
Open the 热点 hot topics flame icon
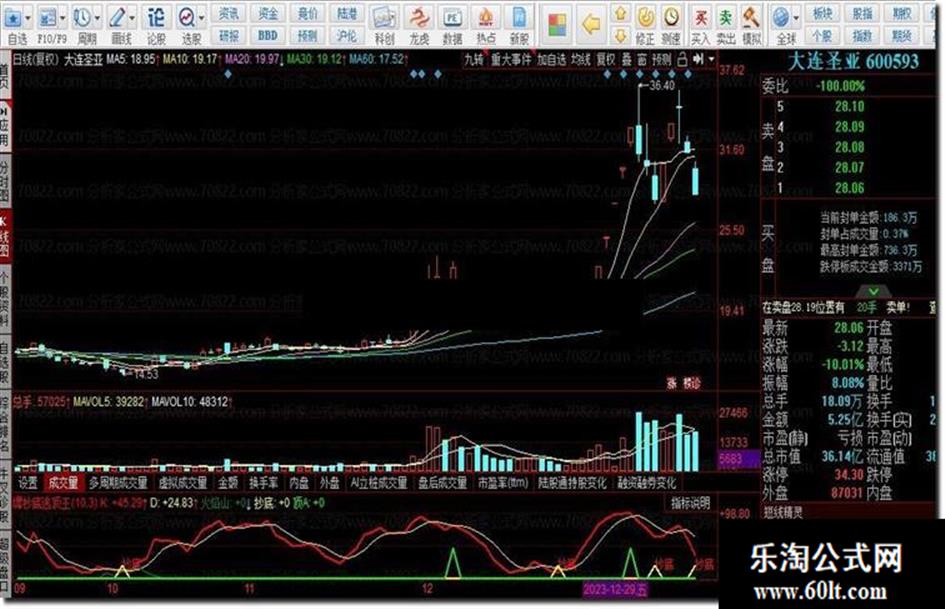[x=486, y=18]
